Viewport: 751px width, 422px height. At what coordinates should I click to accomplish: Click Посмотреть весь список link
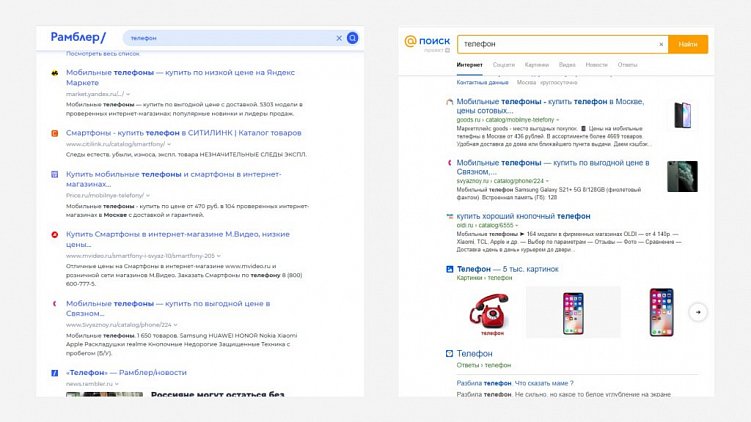(x=102, y=54)
